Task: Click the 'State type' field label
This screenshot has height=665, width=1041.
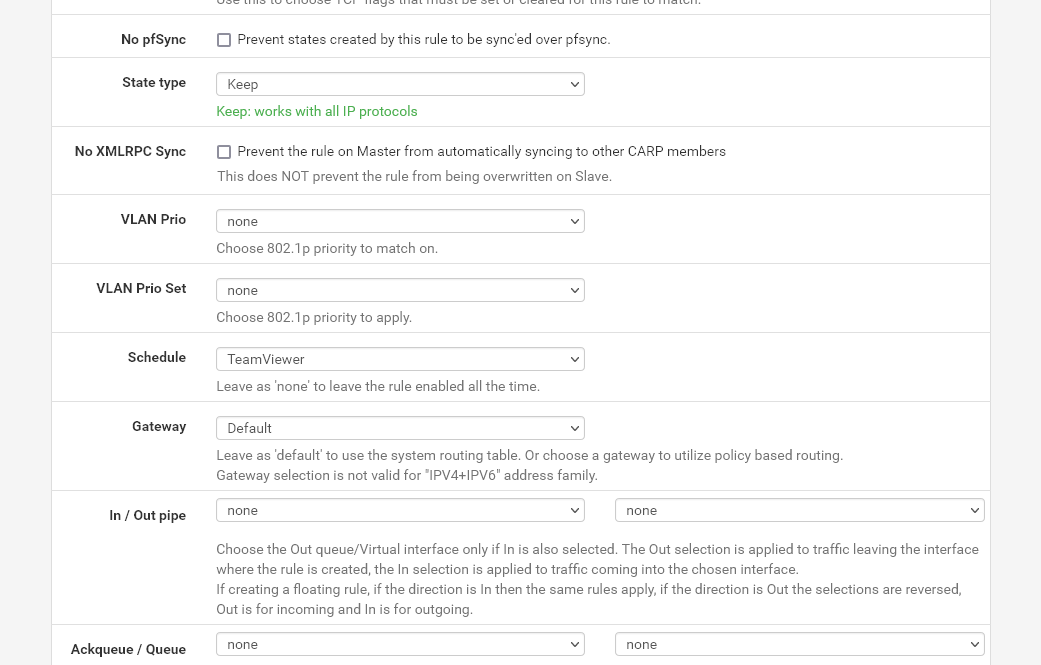Action: (154, 83)
